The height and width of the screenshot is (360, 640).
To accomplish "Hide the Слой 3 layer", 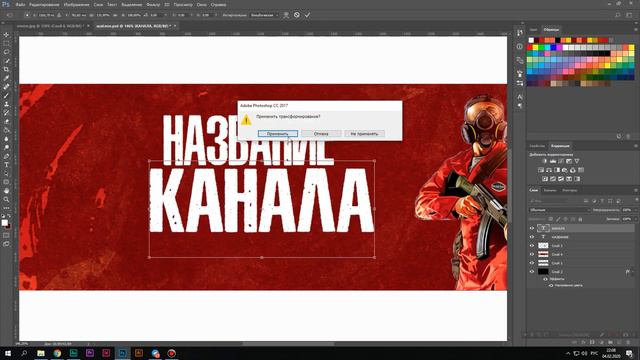I will 532,246.
